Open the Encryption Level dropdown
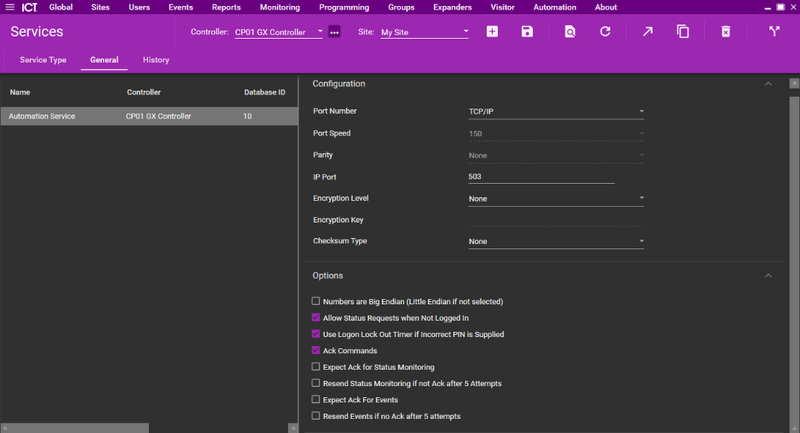This screenshot has height=433, width=800. click(x=556, y=199)
